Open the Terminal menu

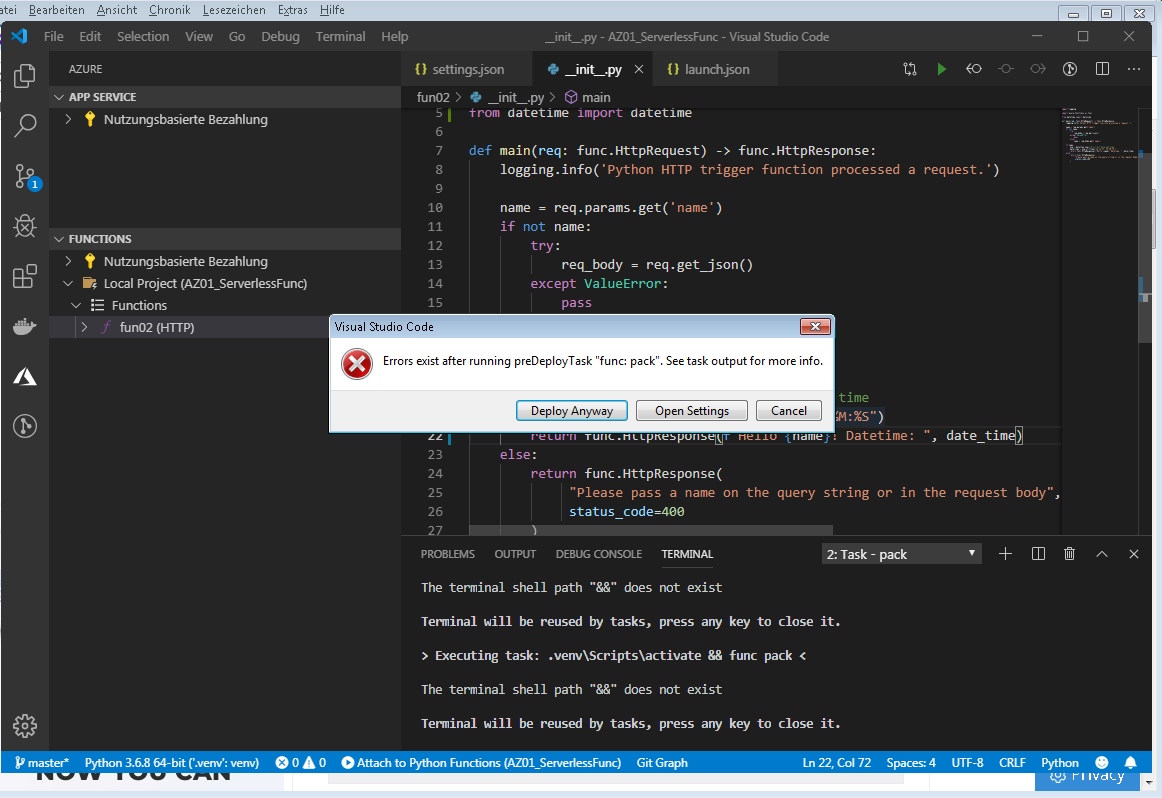pos(340,36)
